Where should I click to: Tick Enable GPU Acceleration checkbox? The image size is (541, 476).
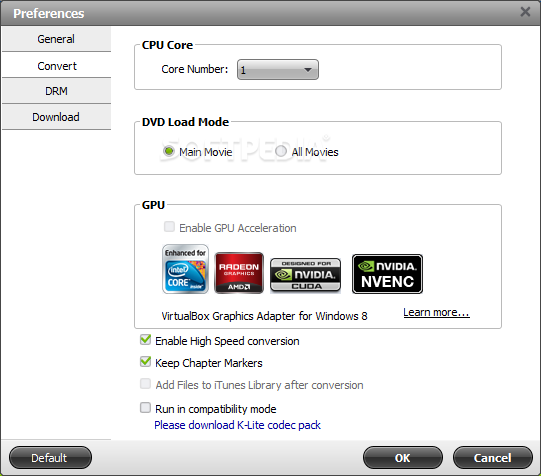click(169, 227)
